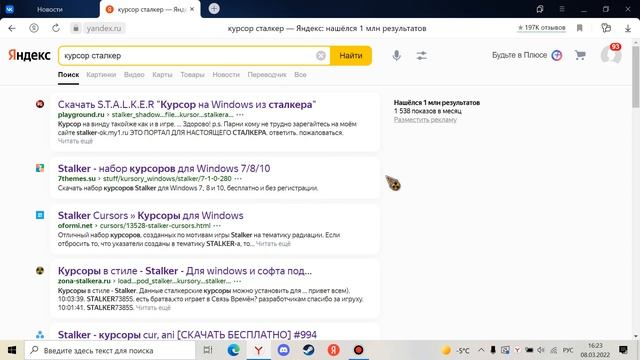Screen dimensions: 640x360
Task: Go back with the browser back arrow
Action: pyautogui.click(x=12, y=28)
